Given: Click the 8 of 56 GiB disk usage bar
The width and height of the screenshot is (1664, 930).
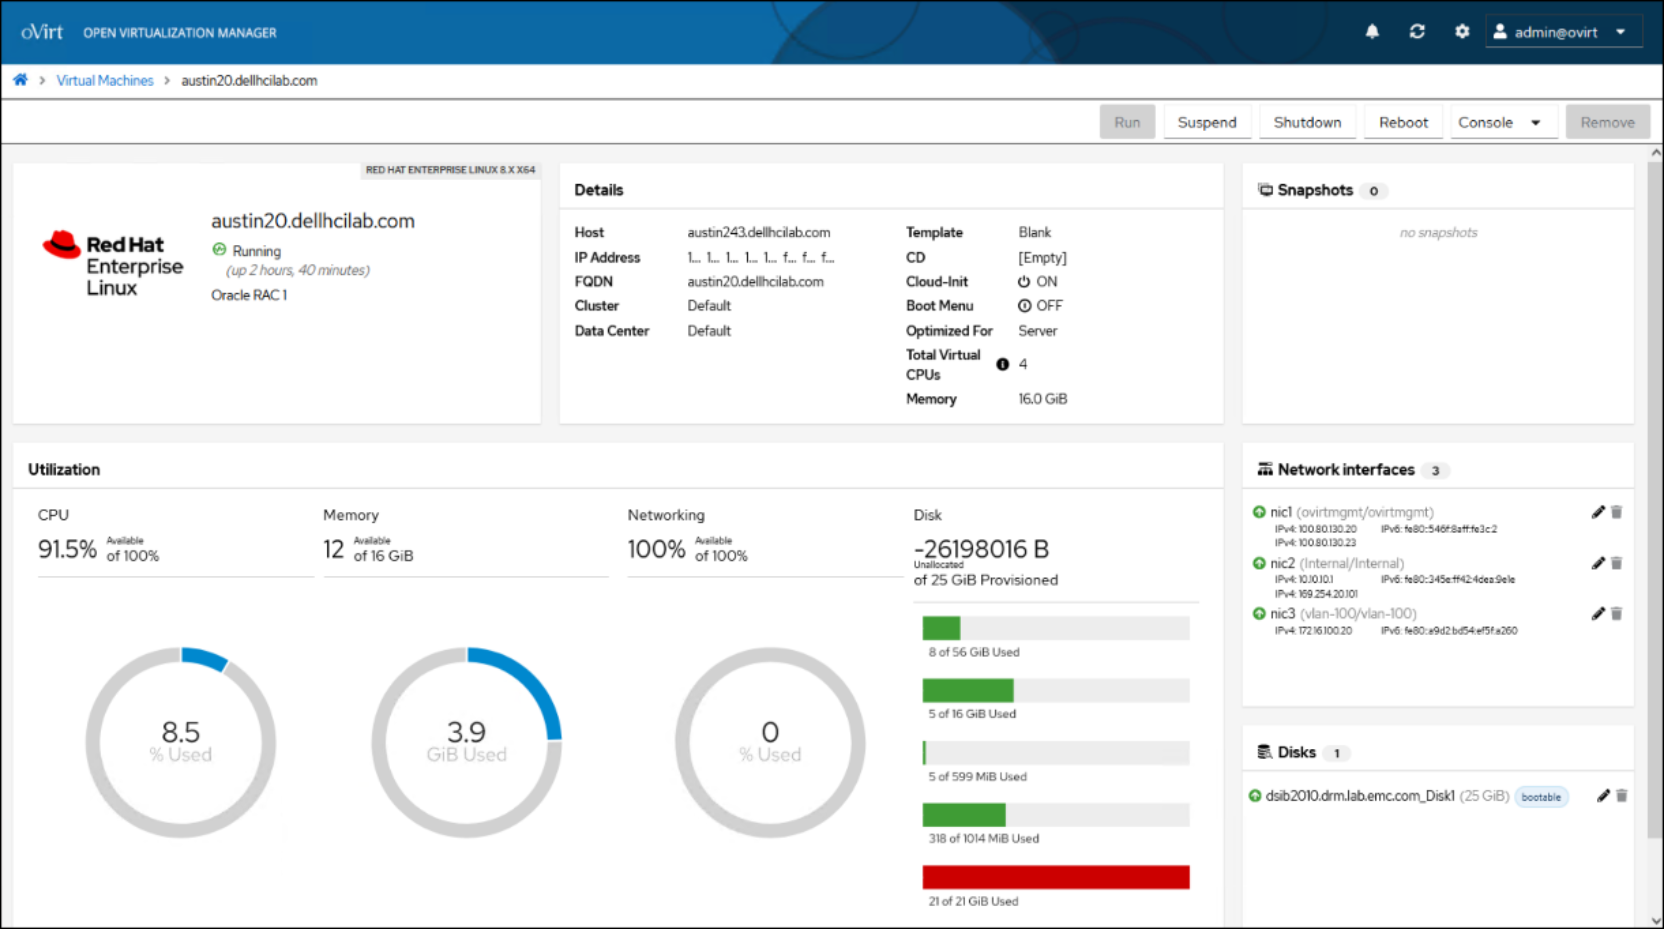Looking at the screenshot, I should coord(1056,628).
